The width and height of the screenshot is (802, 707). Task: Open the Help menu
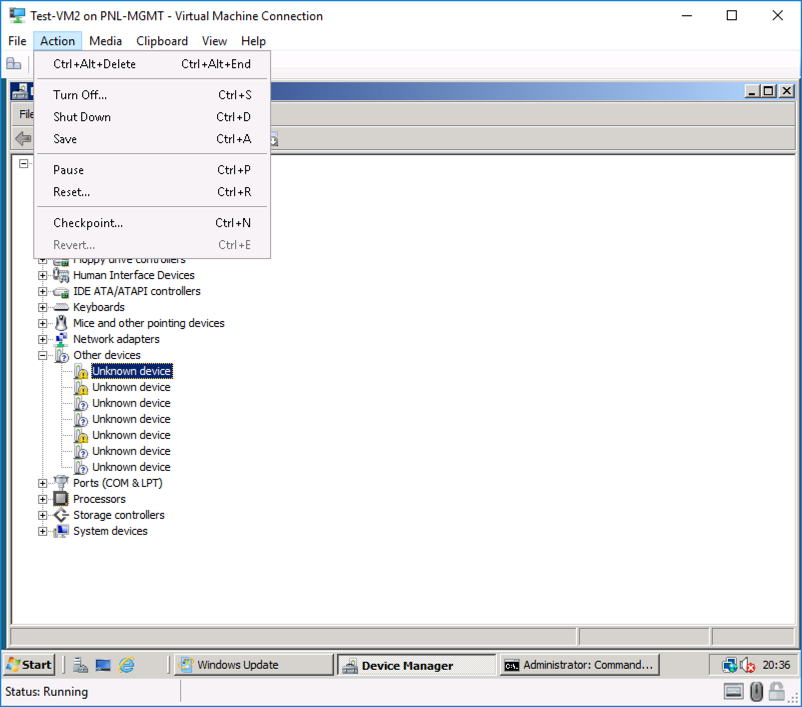[253, 41]
